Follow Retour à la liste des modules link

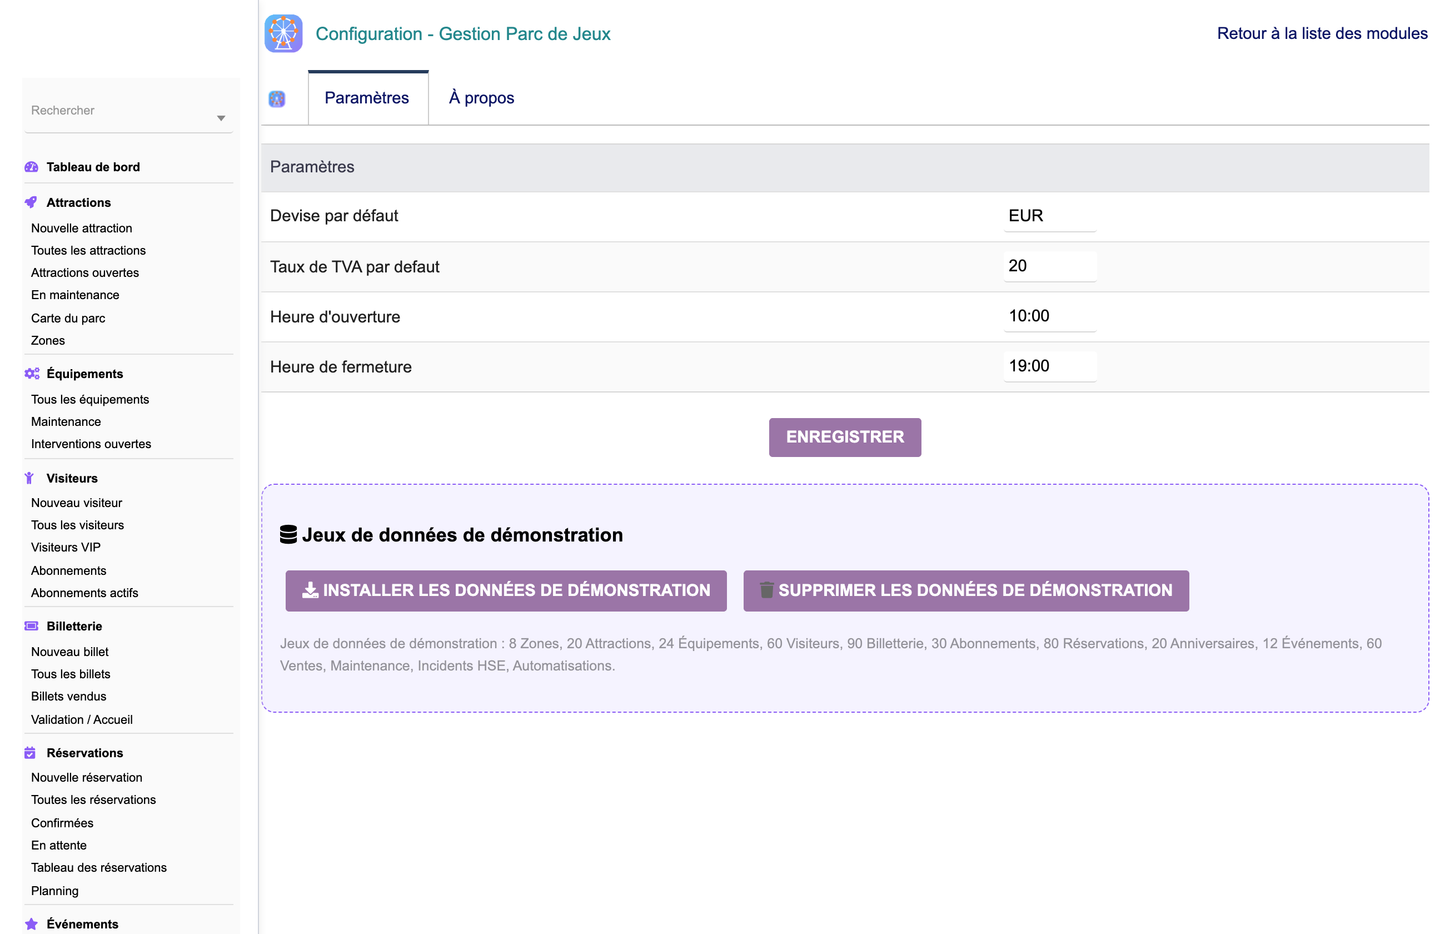pos(1322,33)
